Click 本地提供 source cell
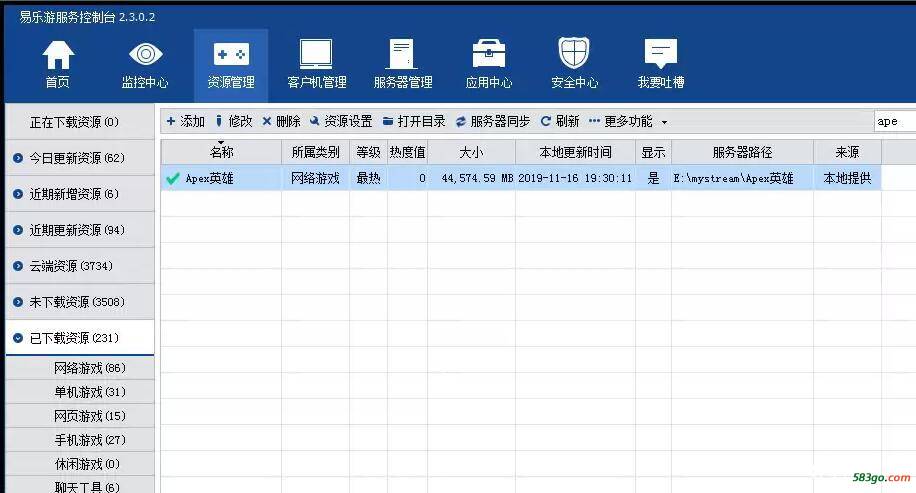This screenshot has height=493, width=916. pyautogui.click(x=847, y=178)
